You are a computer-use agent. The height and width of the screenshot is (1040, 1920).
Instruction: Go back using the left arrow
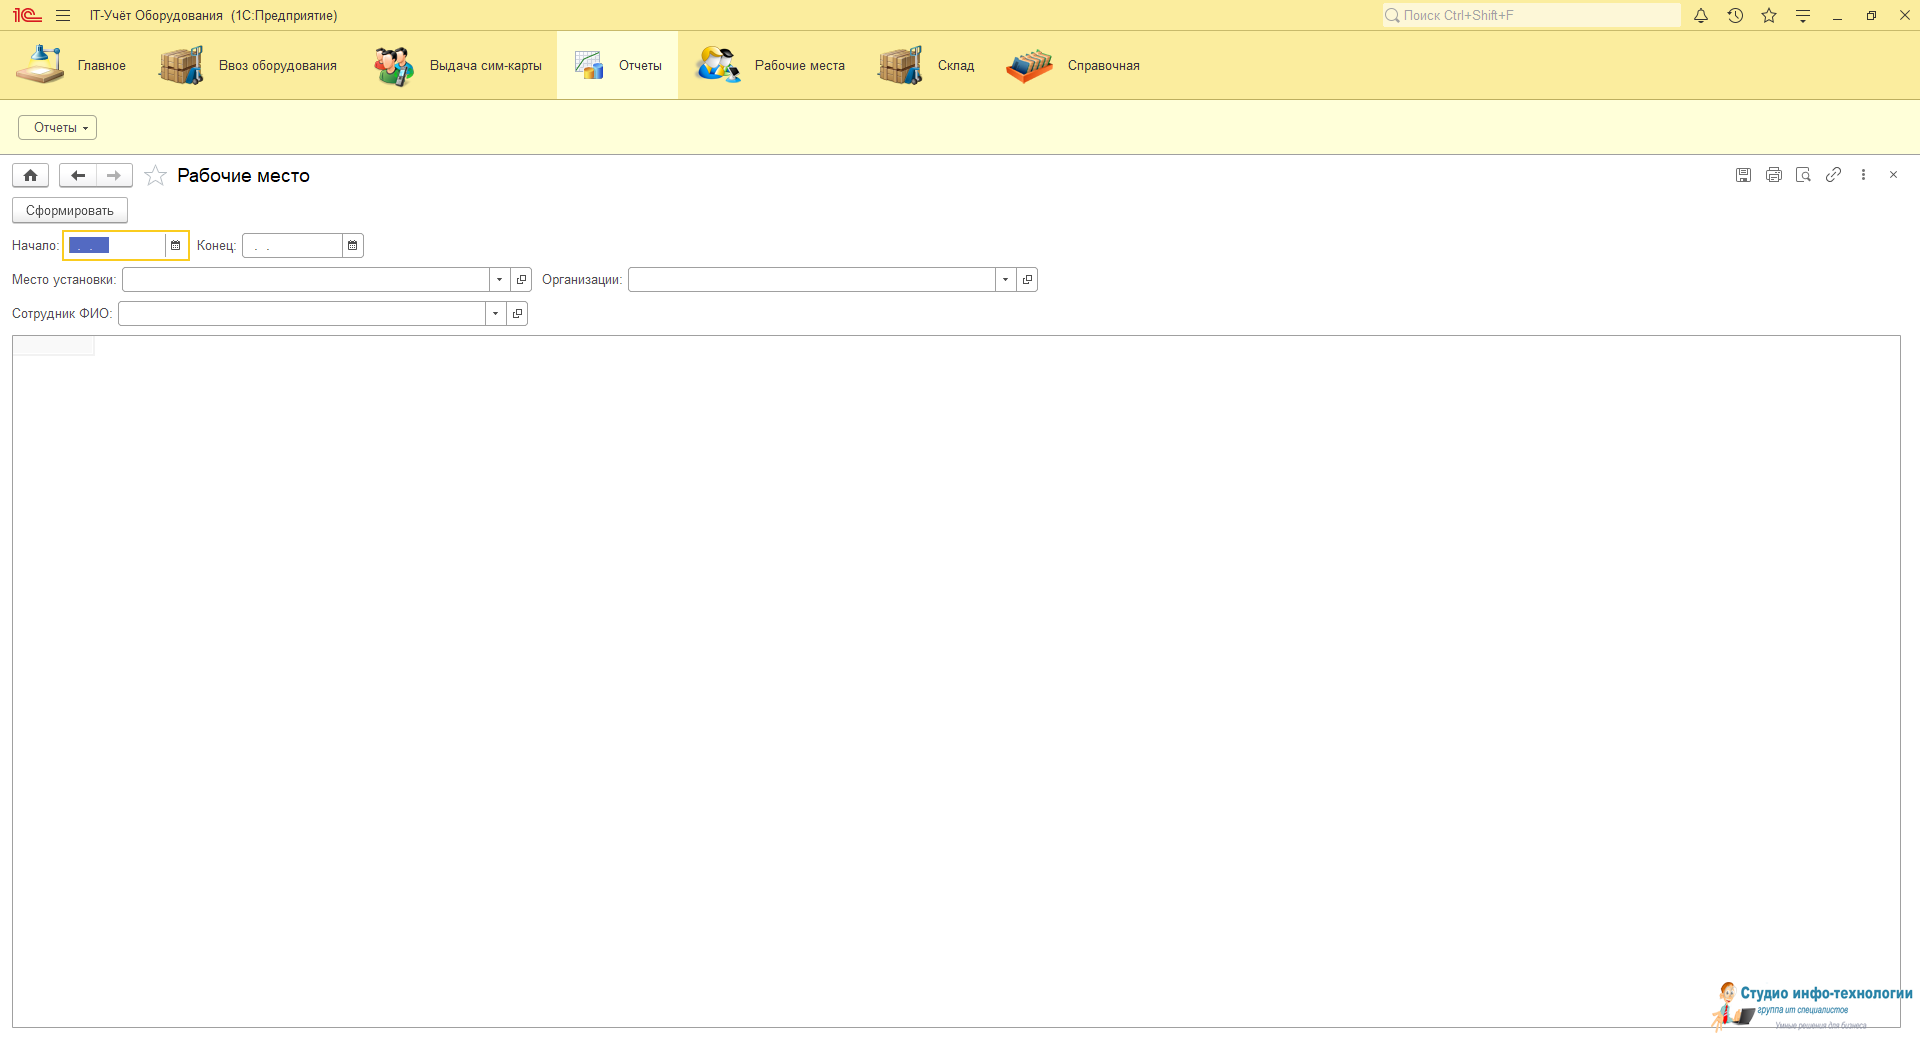click(x=78, y=176)
